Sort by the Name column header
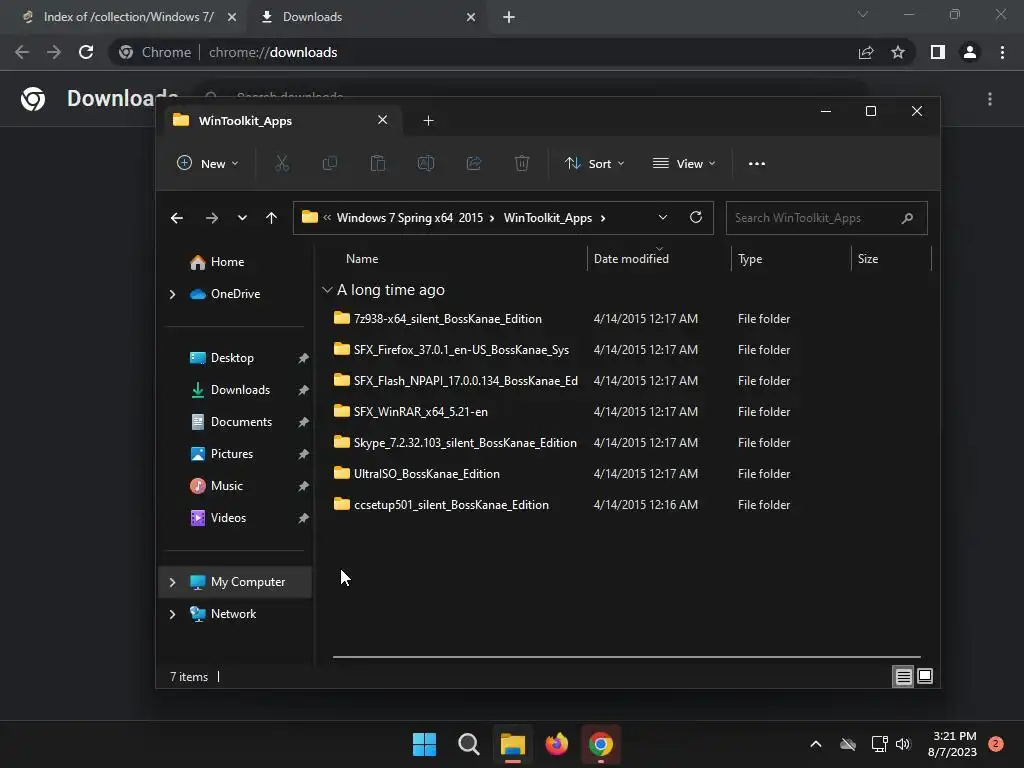 click(x=362, y=259)
